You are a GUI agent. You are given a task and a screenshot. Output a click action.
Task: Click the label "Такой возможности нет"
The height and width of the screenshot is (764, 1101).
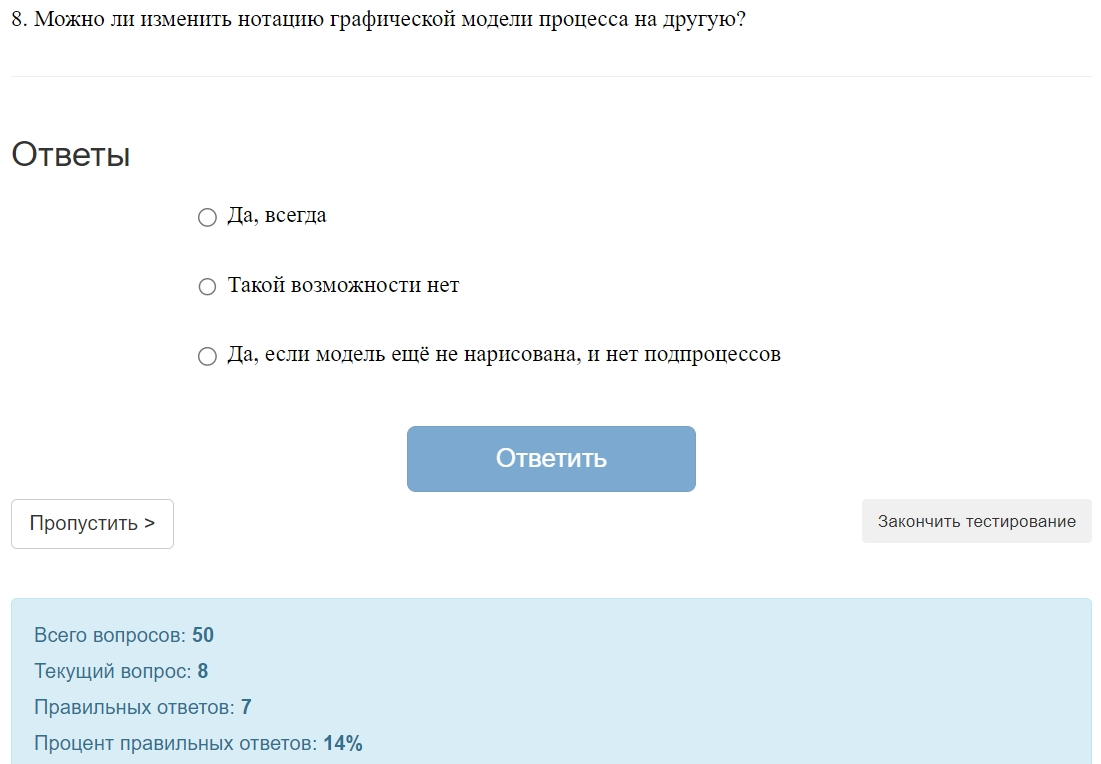(x=341, y=285)
